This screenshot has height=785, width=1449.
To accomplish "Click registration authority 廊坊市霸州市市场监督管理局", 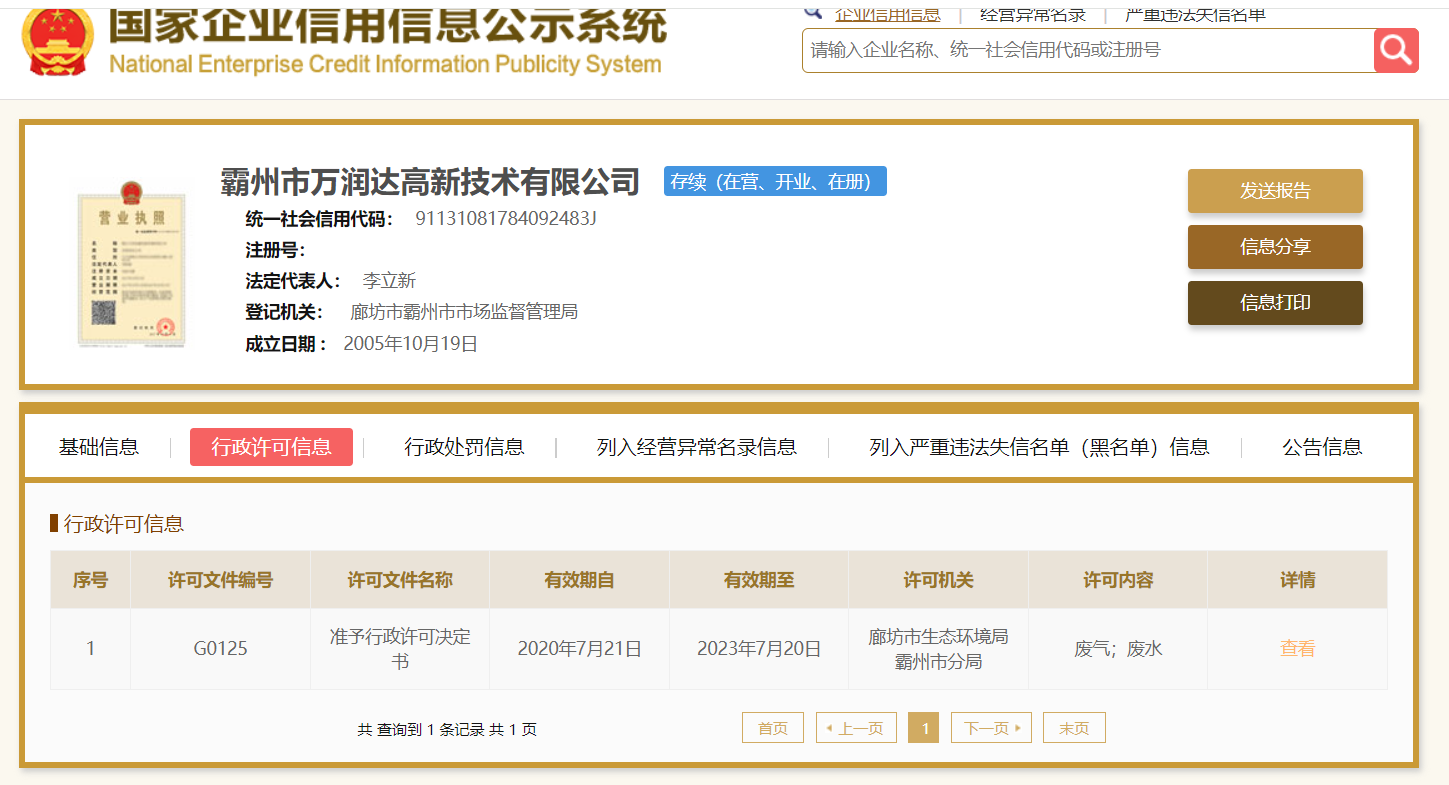I will [464, 312].
